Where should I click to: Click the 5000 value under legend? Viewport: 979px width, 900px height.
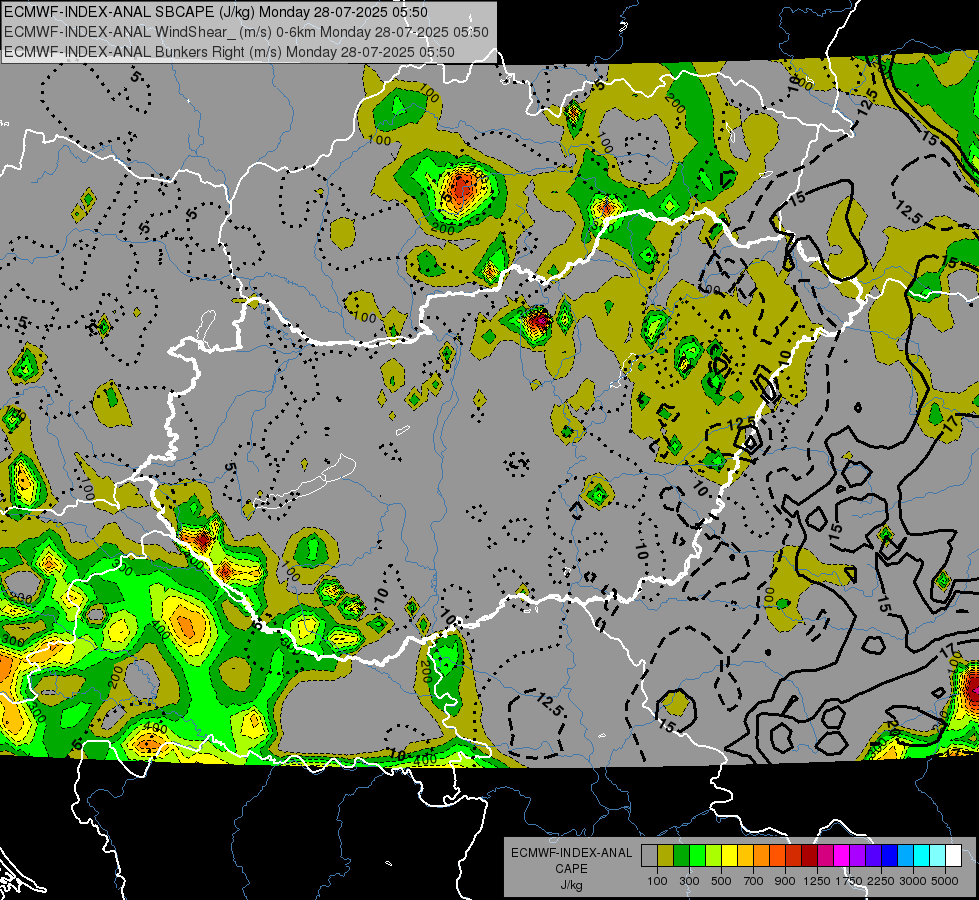(945, 881)
